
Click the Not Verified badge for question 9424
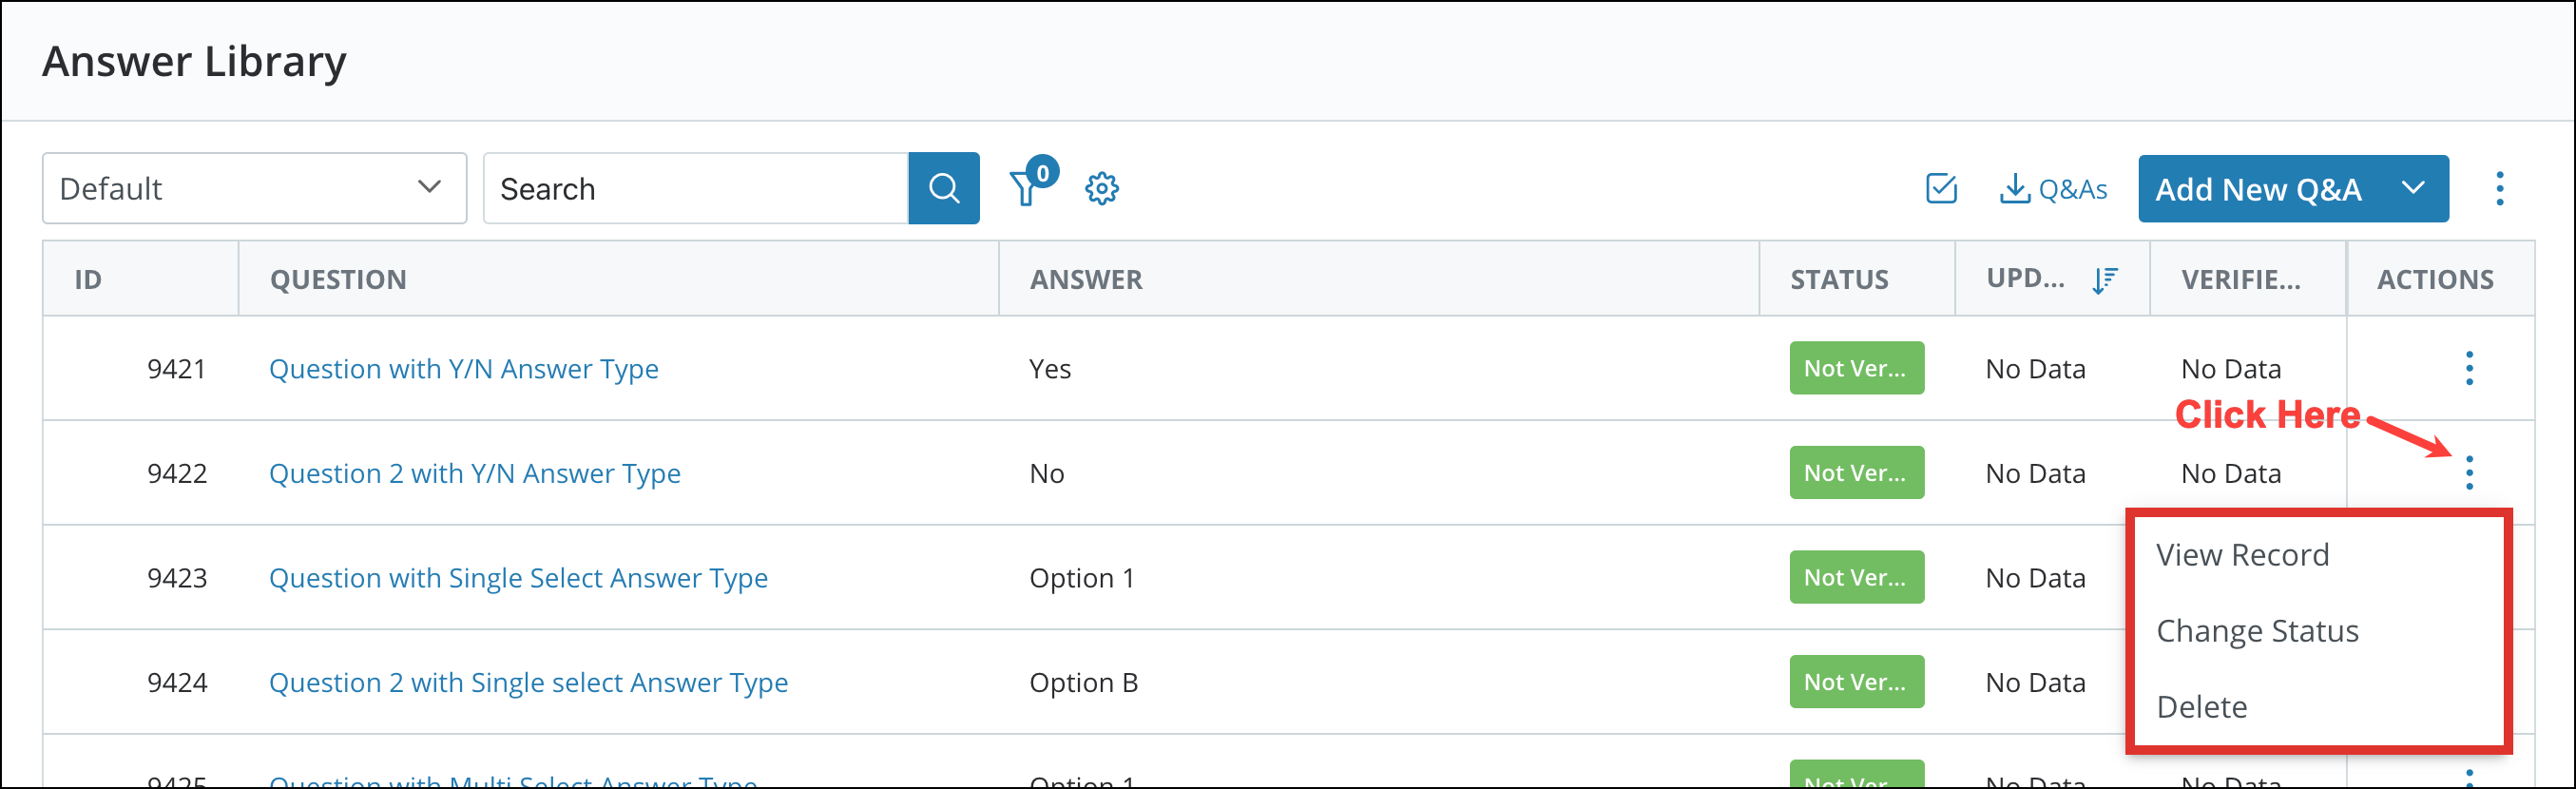point(1856,681)
